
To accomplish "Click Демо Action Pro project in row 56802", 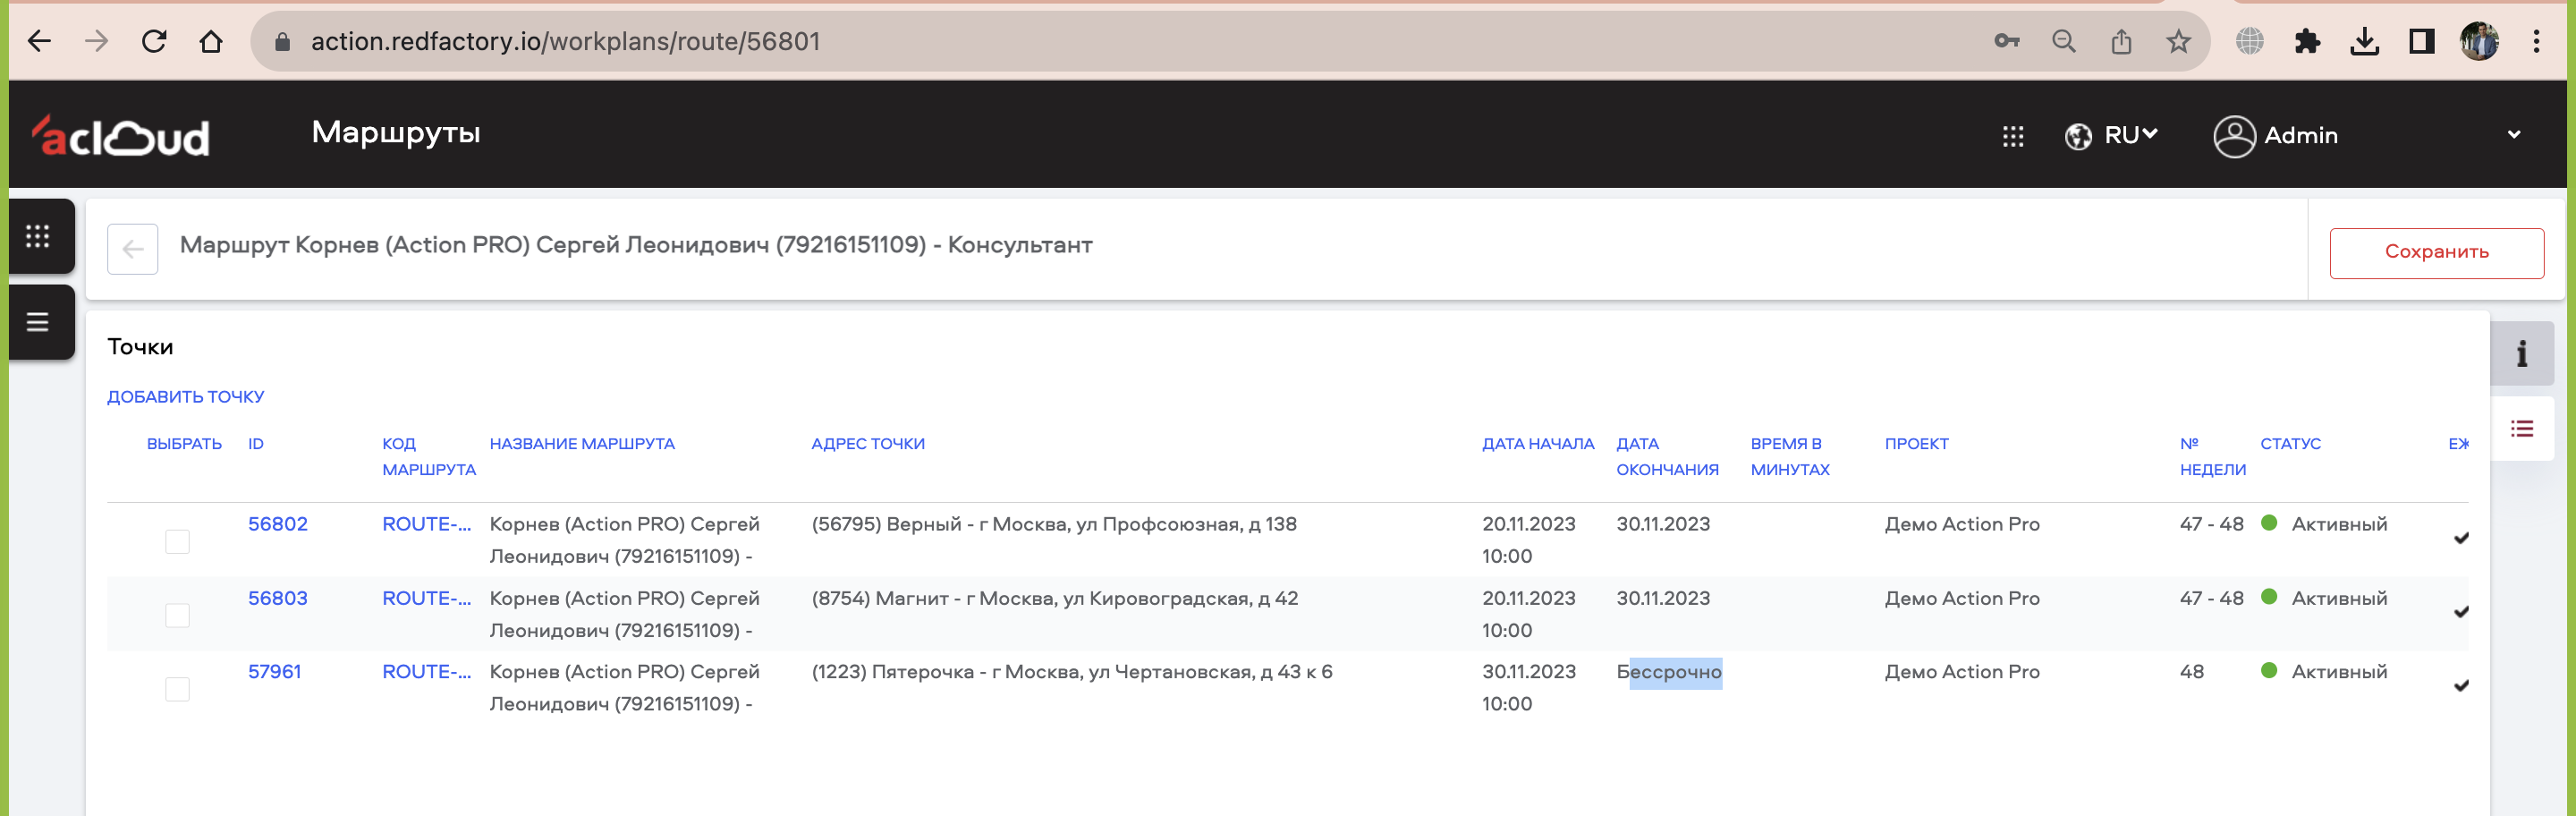I will click(x=1962, y=524).
